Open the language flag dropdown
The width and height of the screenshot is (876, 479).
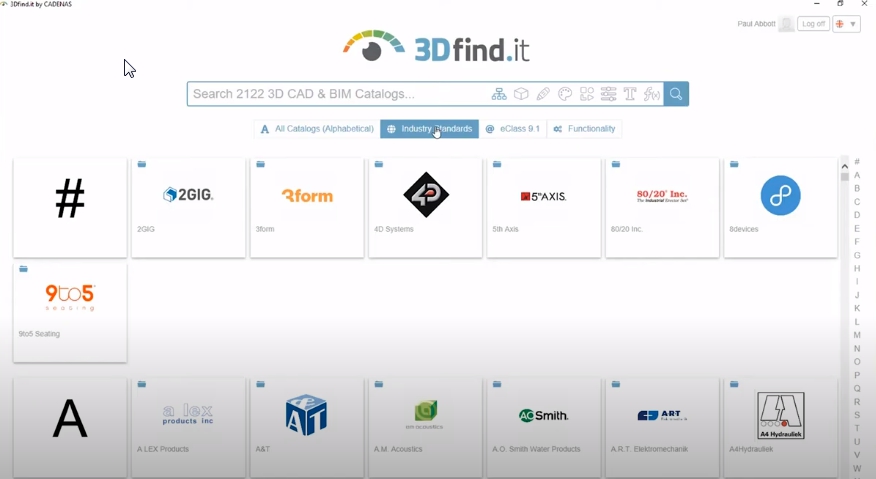(846, 24)
